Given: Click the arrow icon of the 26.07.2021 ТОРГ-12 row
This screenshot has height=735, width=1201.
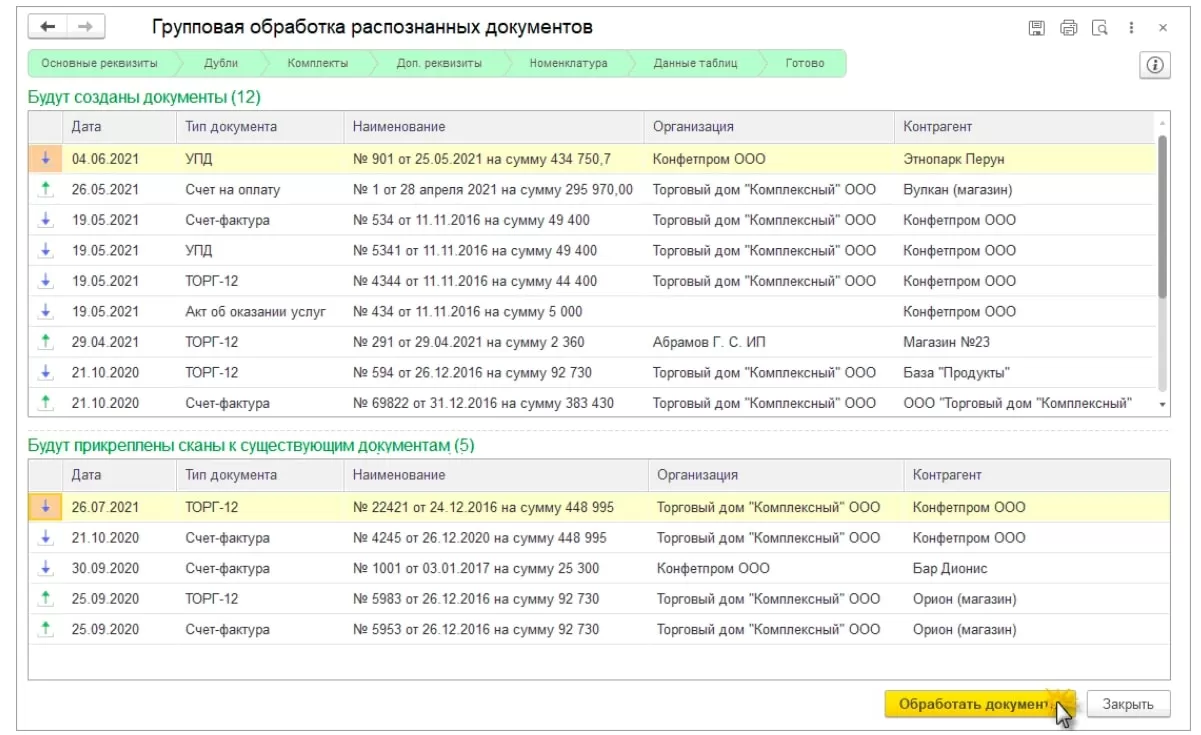Looking at the screenshot, I should tap(45, 507).
